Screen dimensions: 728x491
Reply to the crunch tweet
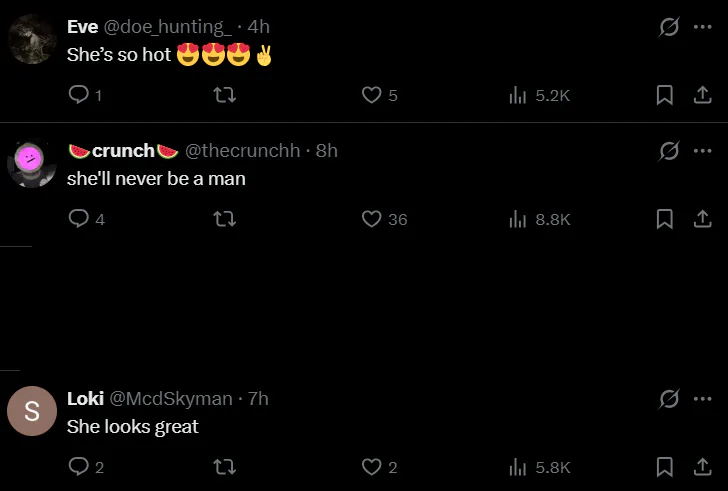(x=79, y=218)
